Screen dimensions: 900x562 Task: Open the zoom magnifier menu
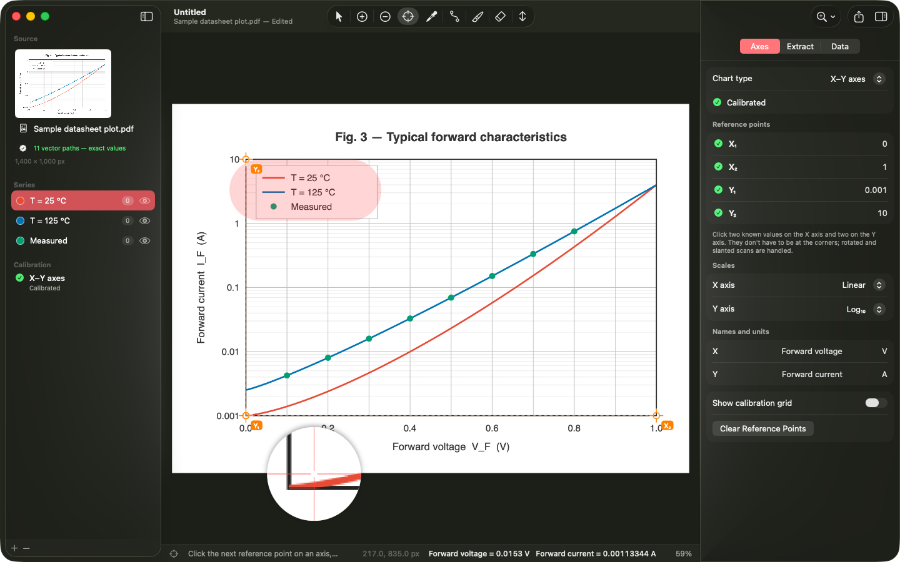[825, 17]
